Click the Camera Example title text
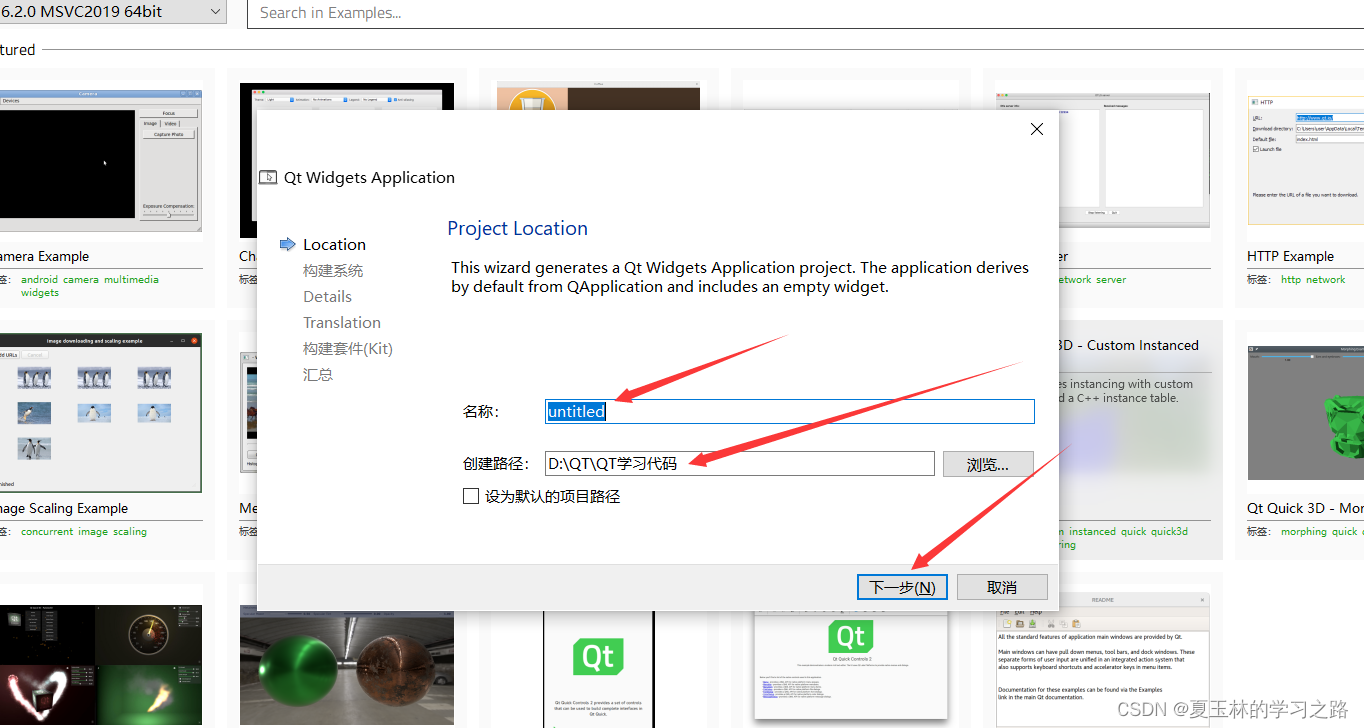Viewport: 1364px width, 728px height. [44, 256]
